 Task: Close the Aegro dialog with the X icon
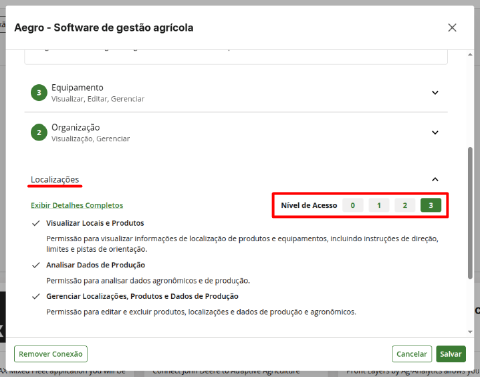(x=452, y=27)
